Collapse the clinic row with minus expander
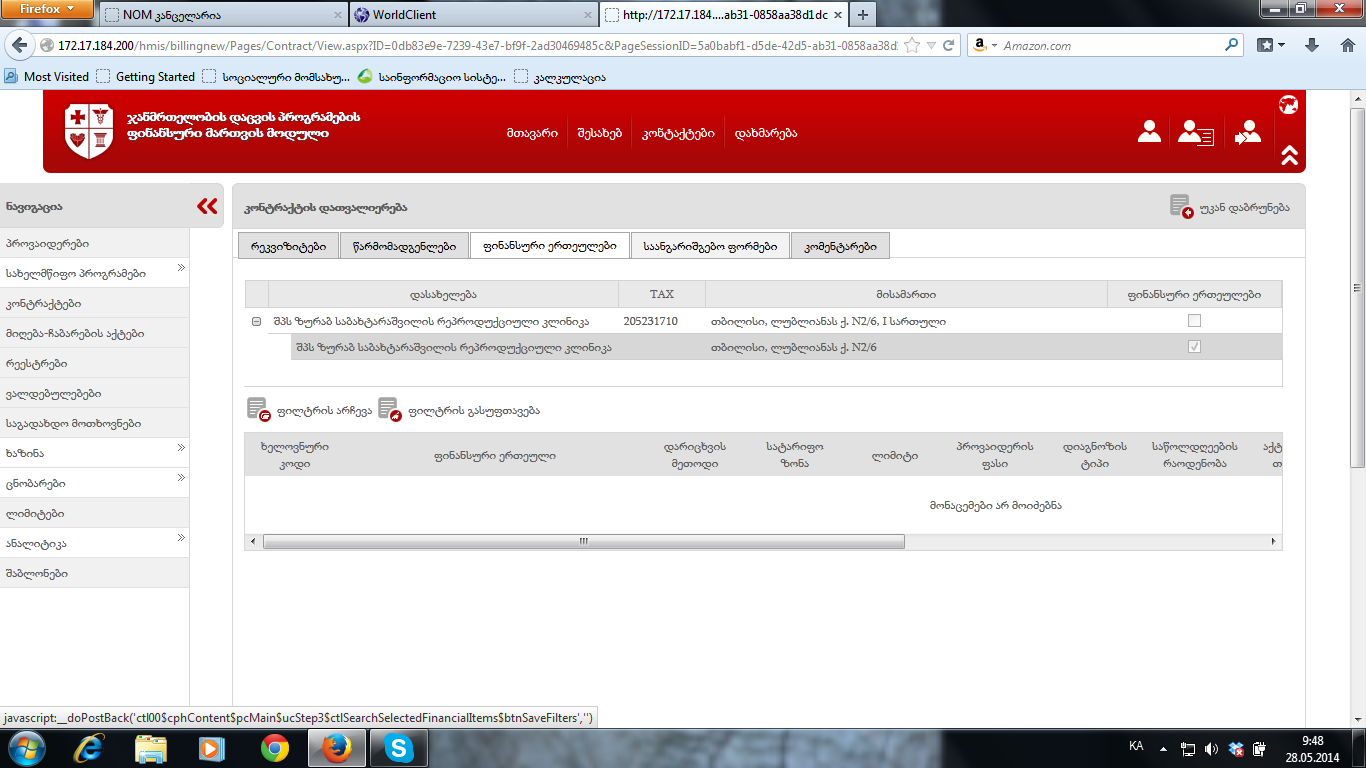Viewport: 1366px width, 768px height. (x=257, y=322)
